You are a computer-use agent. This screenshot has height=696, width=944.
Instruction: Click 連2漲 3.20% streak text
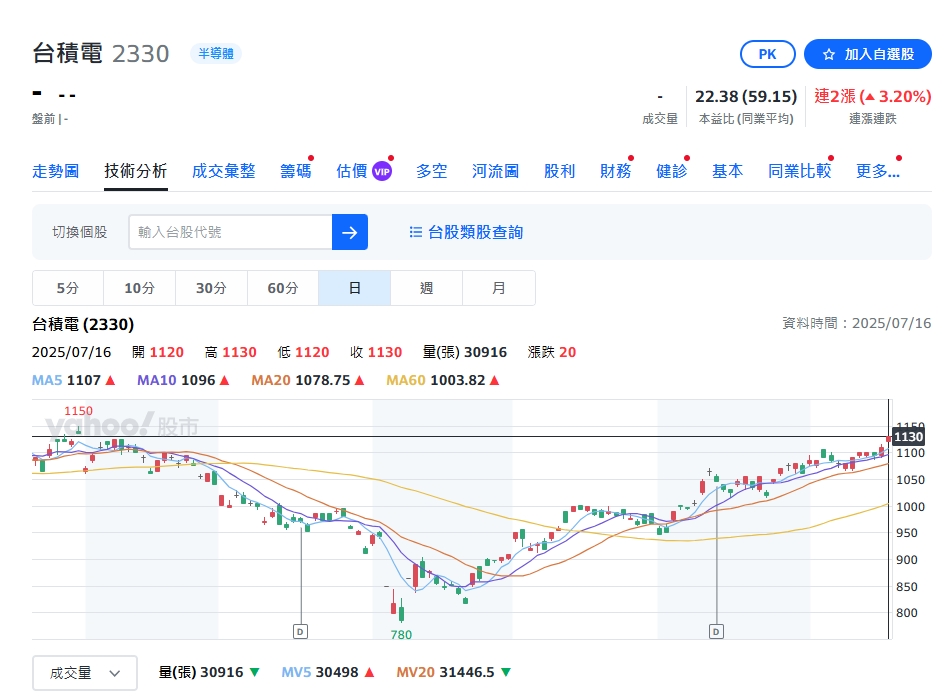coord(872,96)
